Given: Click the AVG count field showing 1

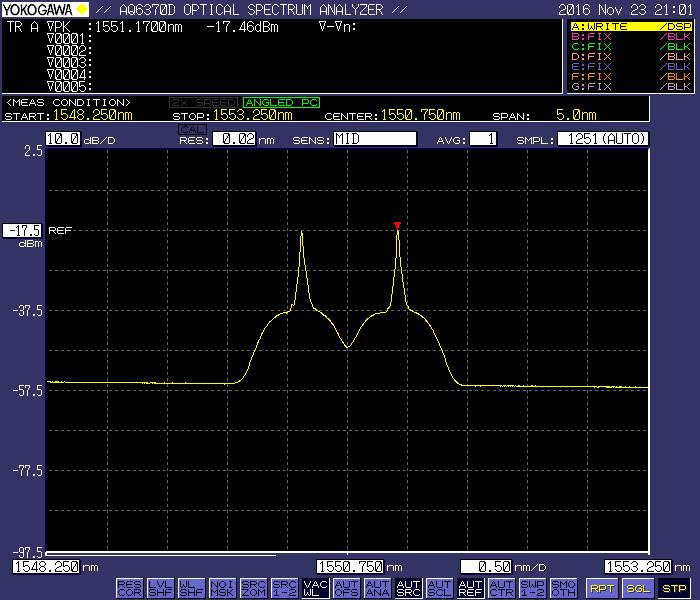Looking at the screenshot, I should (483, 139).
